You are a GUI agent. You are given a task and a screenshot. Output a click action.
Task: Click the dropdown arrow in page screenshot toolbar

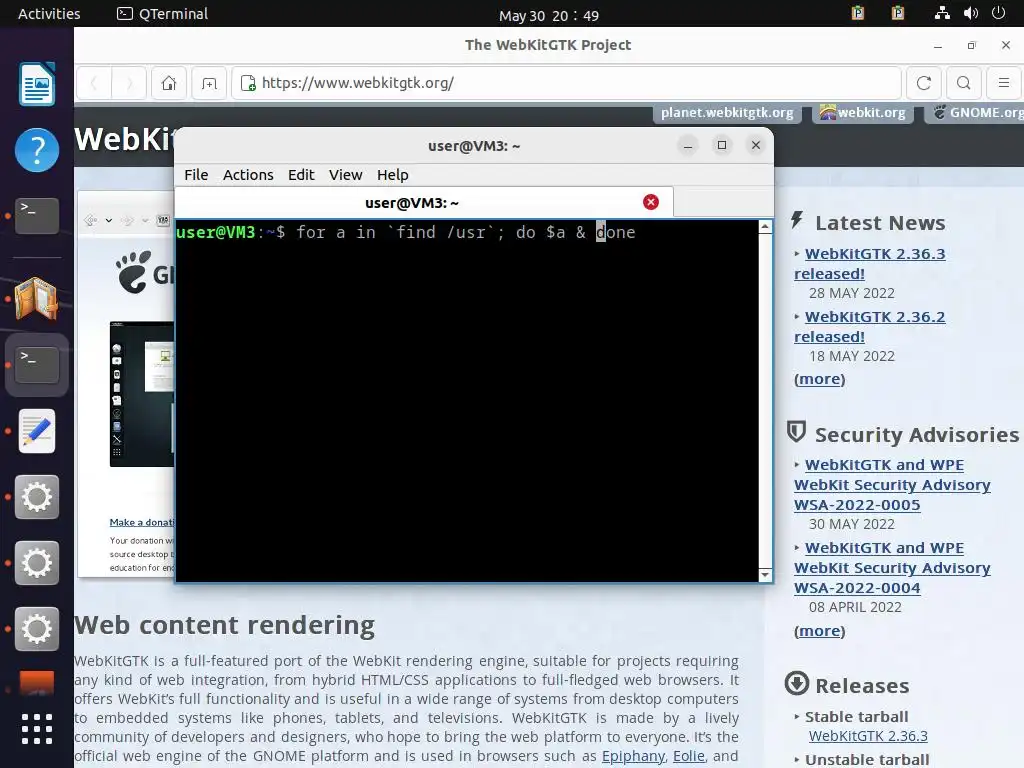(108, 221)
